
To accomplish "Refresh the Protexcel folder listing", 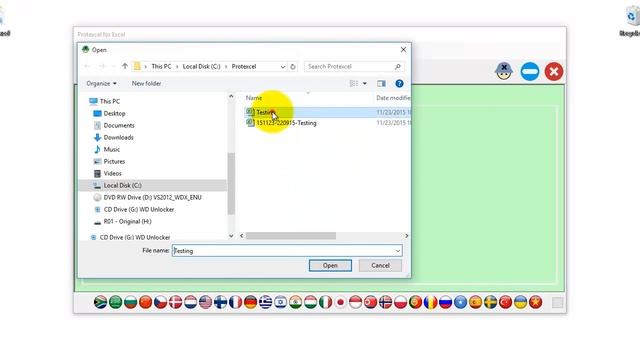I will coord(293,67).
